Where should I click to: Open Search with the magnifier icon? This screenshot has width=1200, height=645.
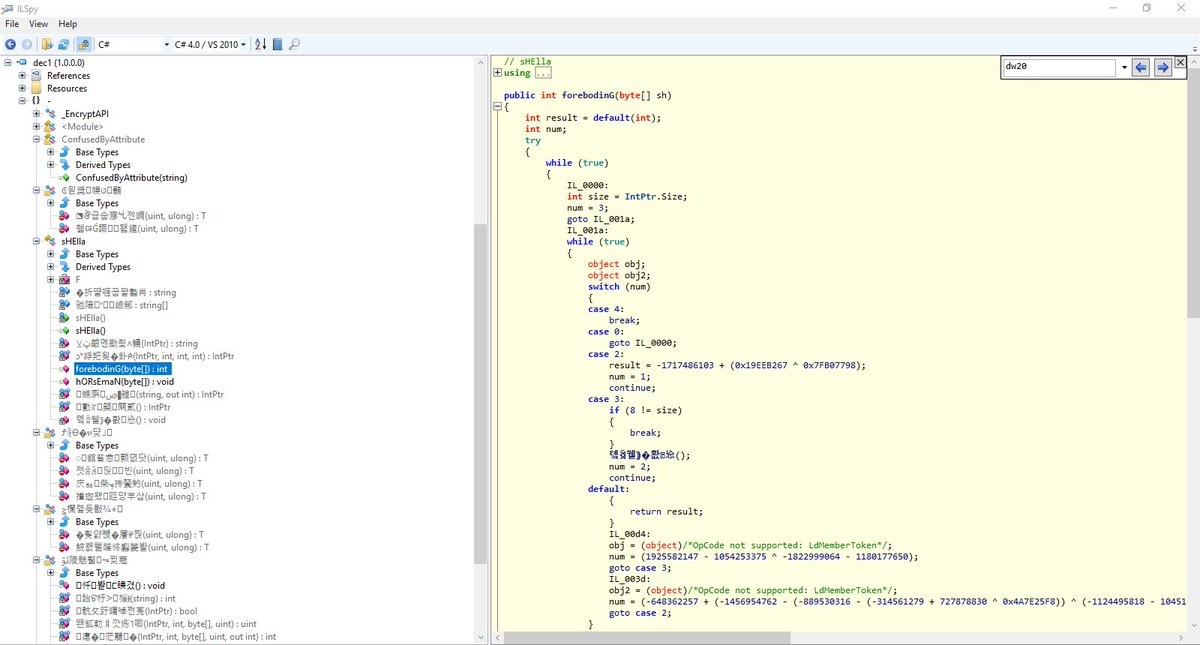(x=295, y=45)
